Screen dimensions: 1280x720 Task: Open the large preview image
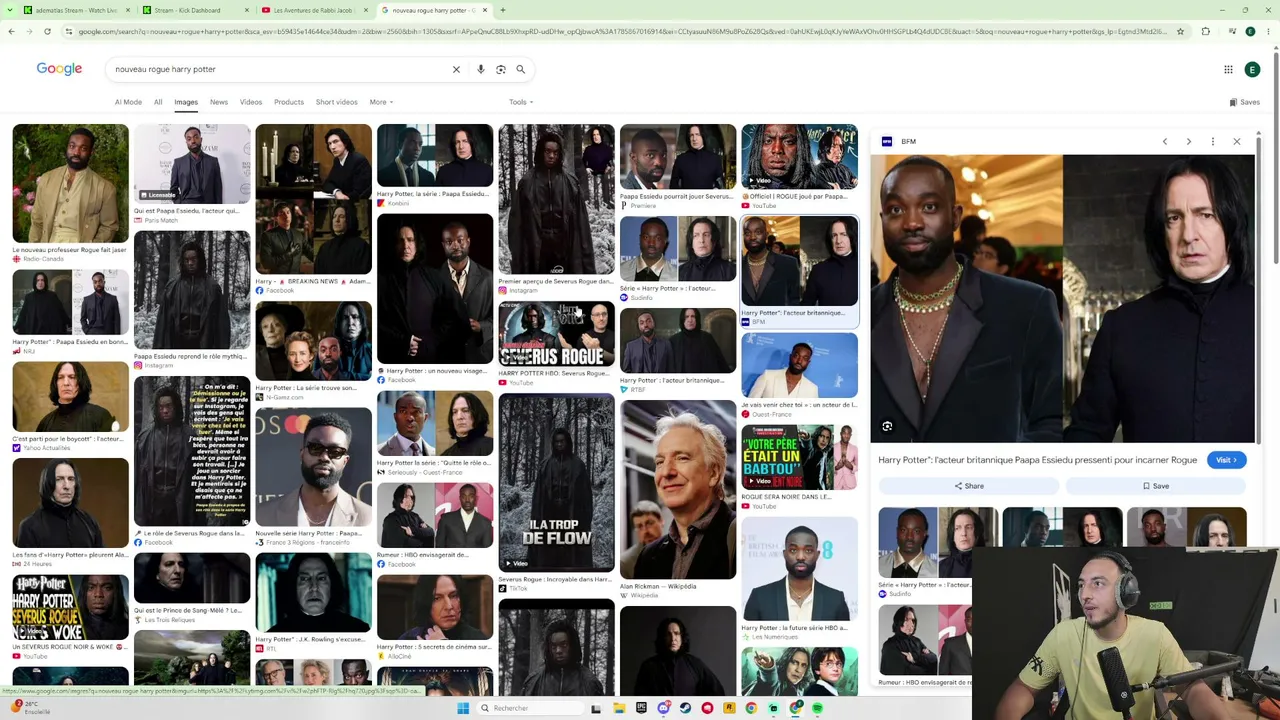click(x=1062, y=298)
